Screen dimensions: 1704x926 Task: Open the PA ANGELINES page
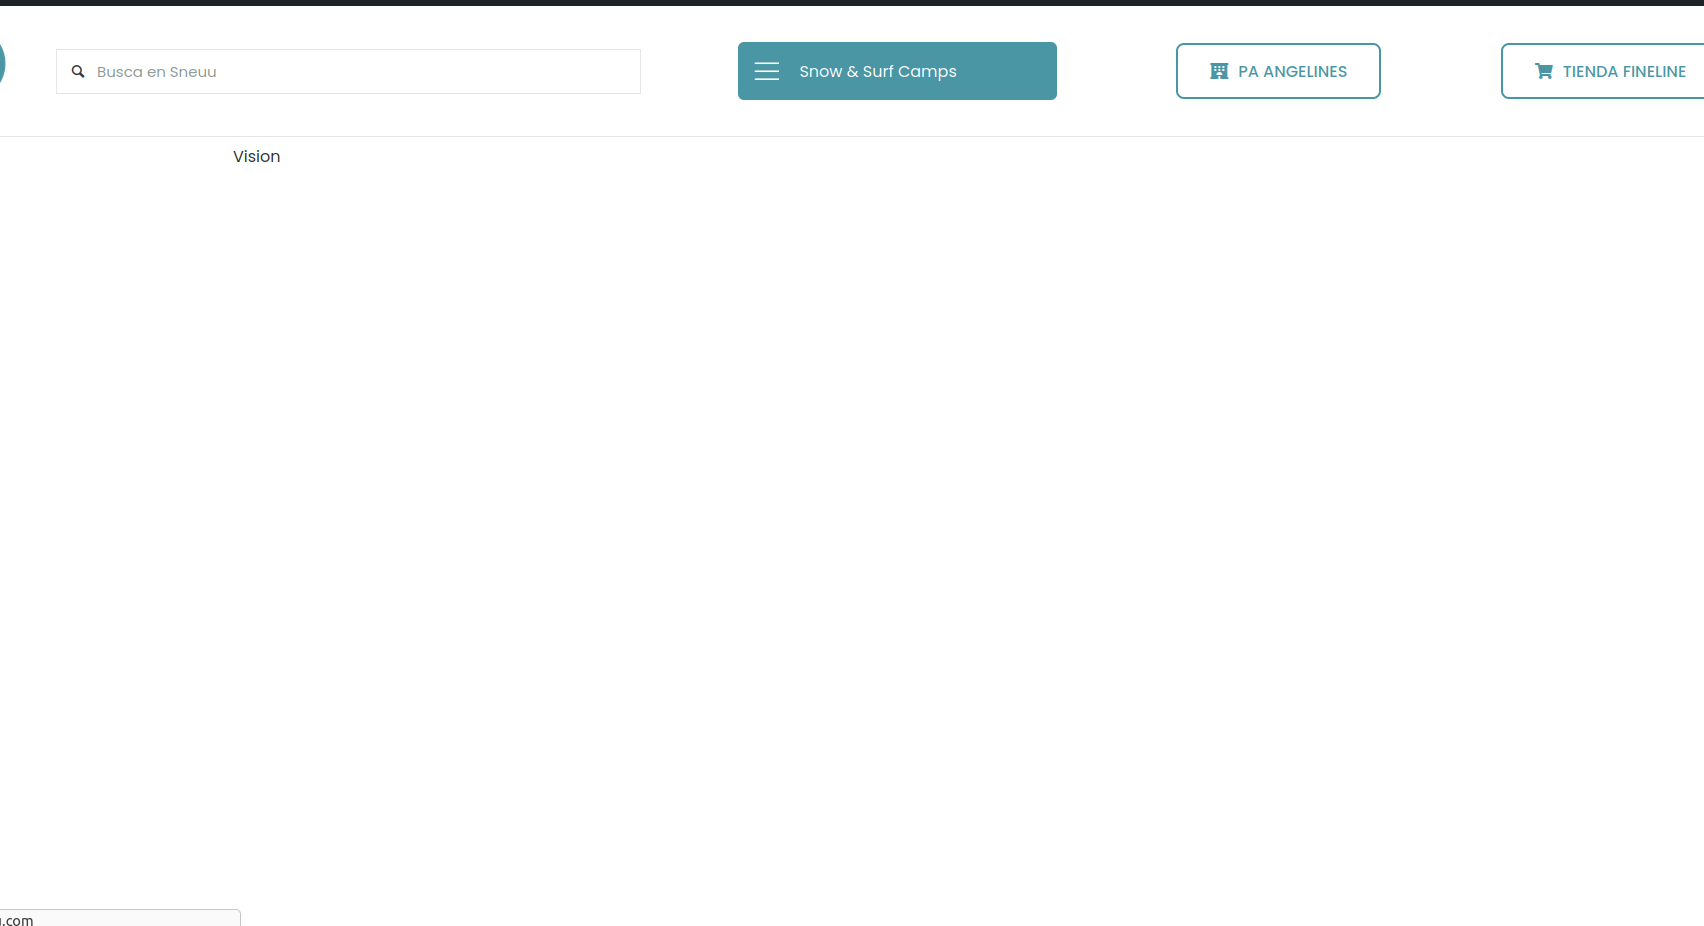point(1278,71)
